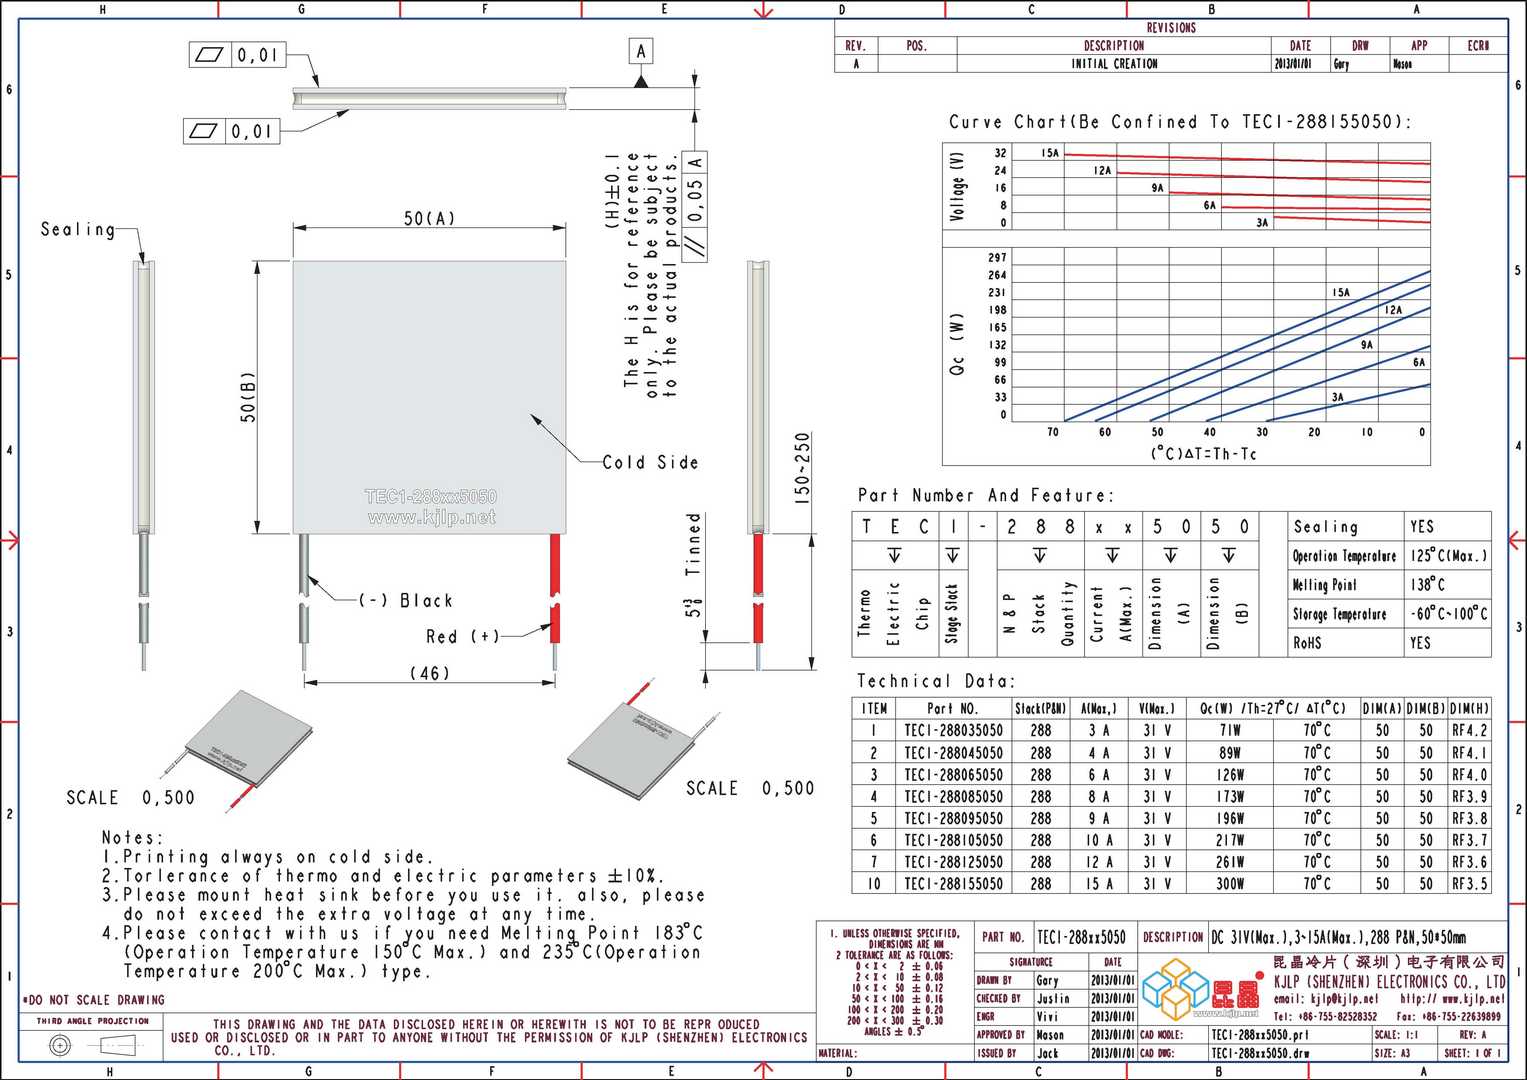The width and height of the screenshot is (1527, 1080).
Task: Click the cold side plate in top view
Action: tap(429, 397)
